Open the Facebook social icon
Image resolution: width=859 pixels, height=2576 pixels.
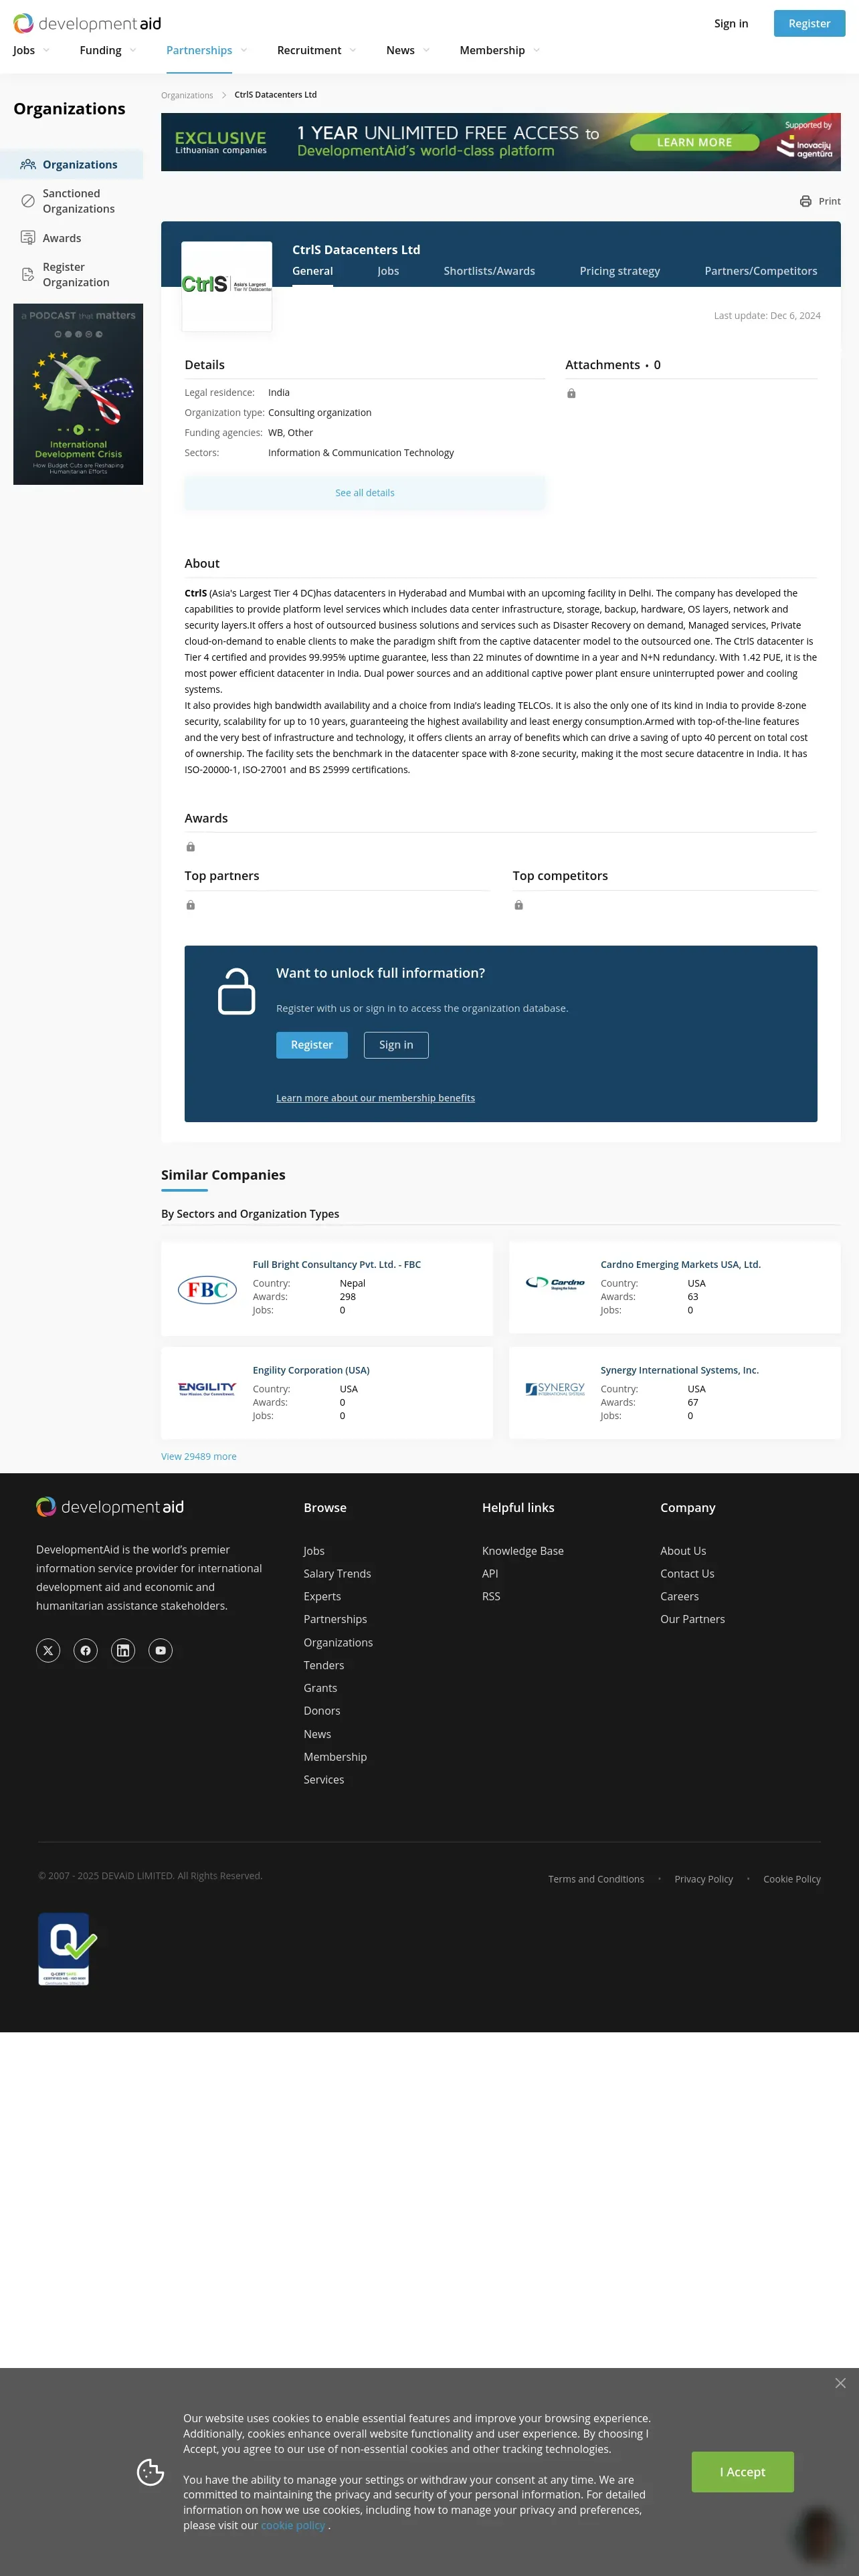click(x=85, y=1650)
